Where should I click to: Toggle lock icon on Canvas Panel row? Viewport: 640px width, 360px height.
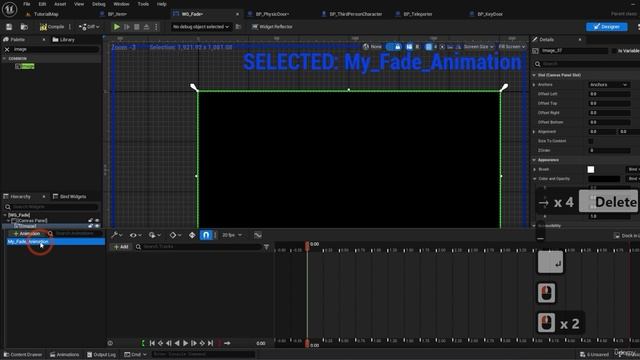pos(91,221)
